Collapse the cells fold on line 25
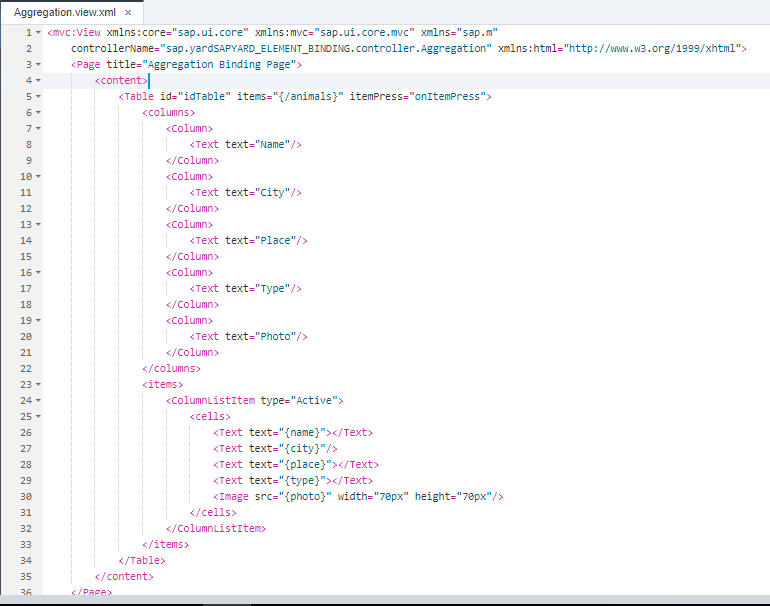 coord(38,417)
